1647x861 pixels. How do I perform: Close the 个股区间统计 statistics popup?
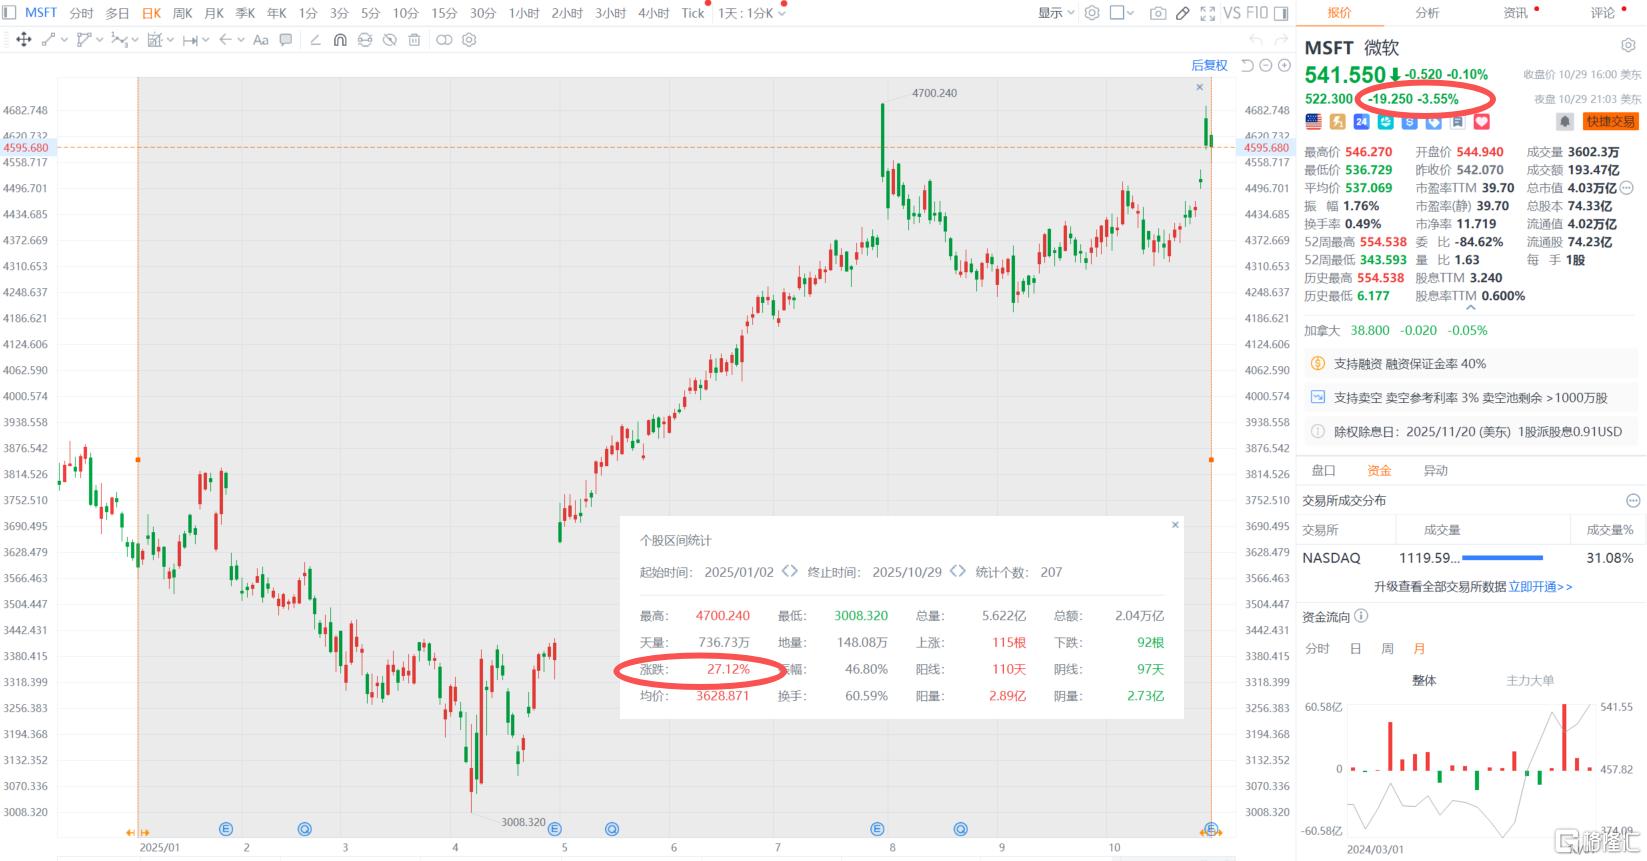1175,525
